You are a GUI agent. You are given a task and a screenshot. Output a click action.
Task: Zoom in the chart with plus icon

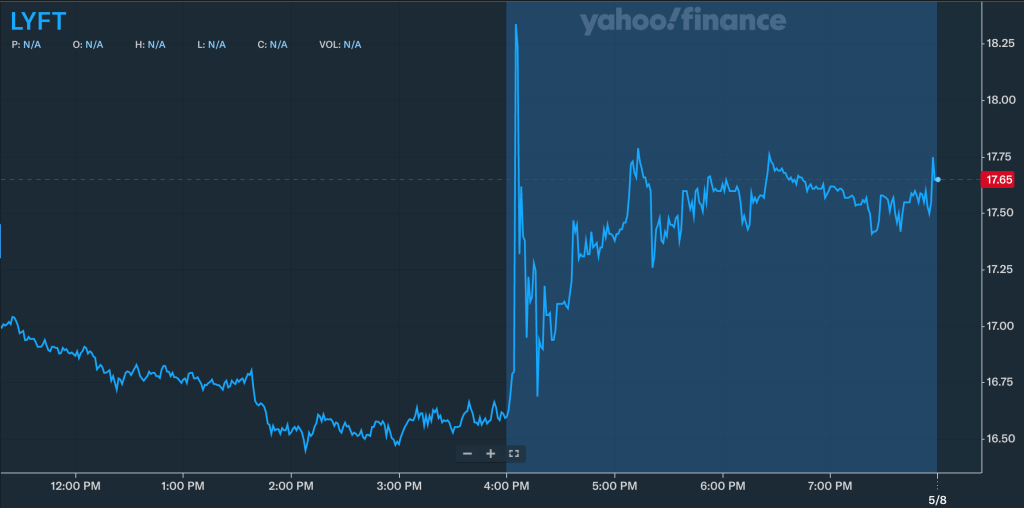pos(490,453)
